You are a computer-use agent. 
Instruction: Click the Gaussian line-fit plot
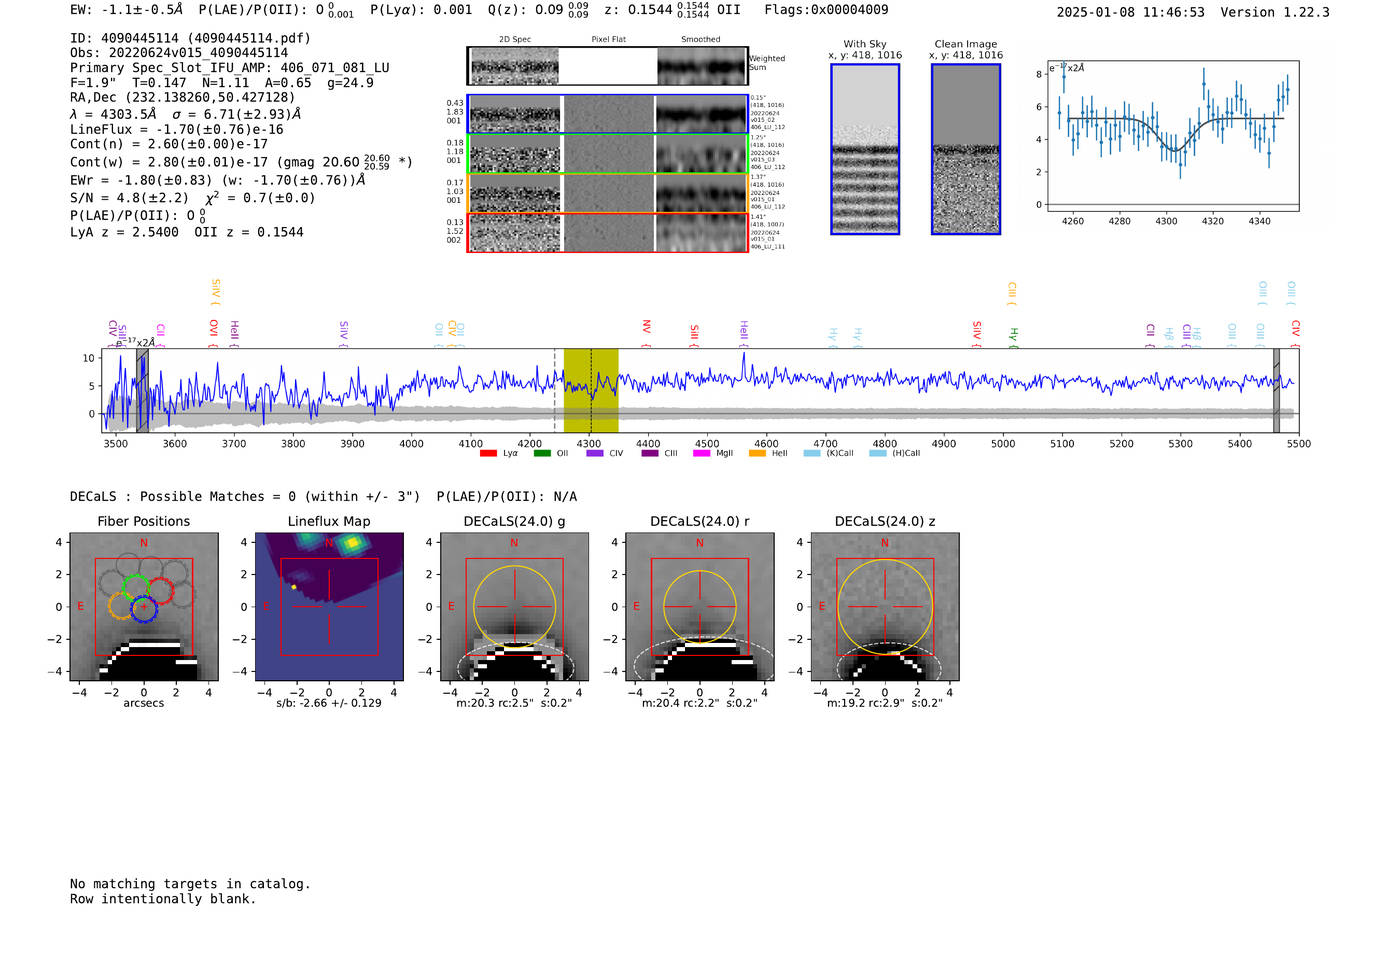pyautogui.click(x=1172, y=136)
